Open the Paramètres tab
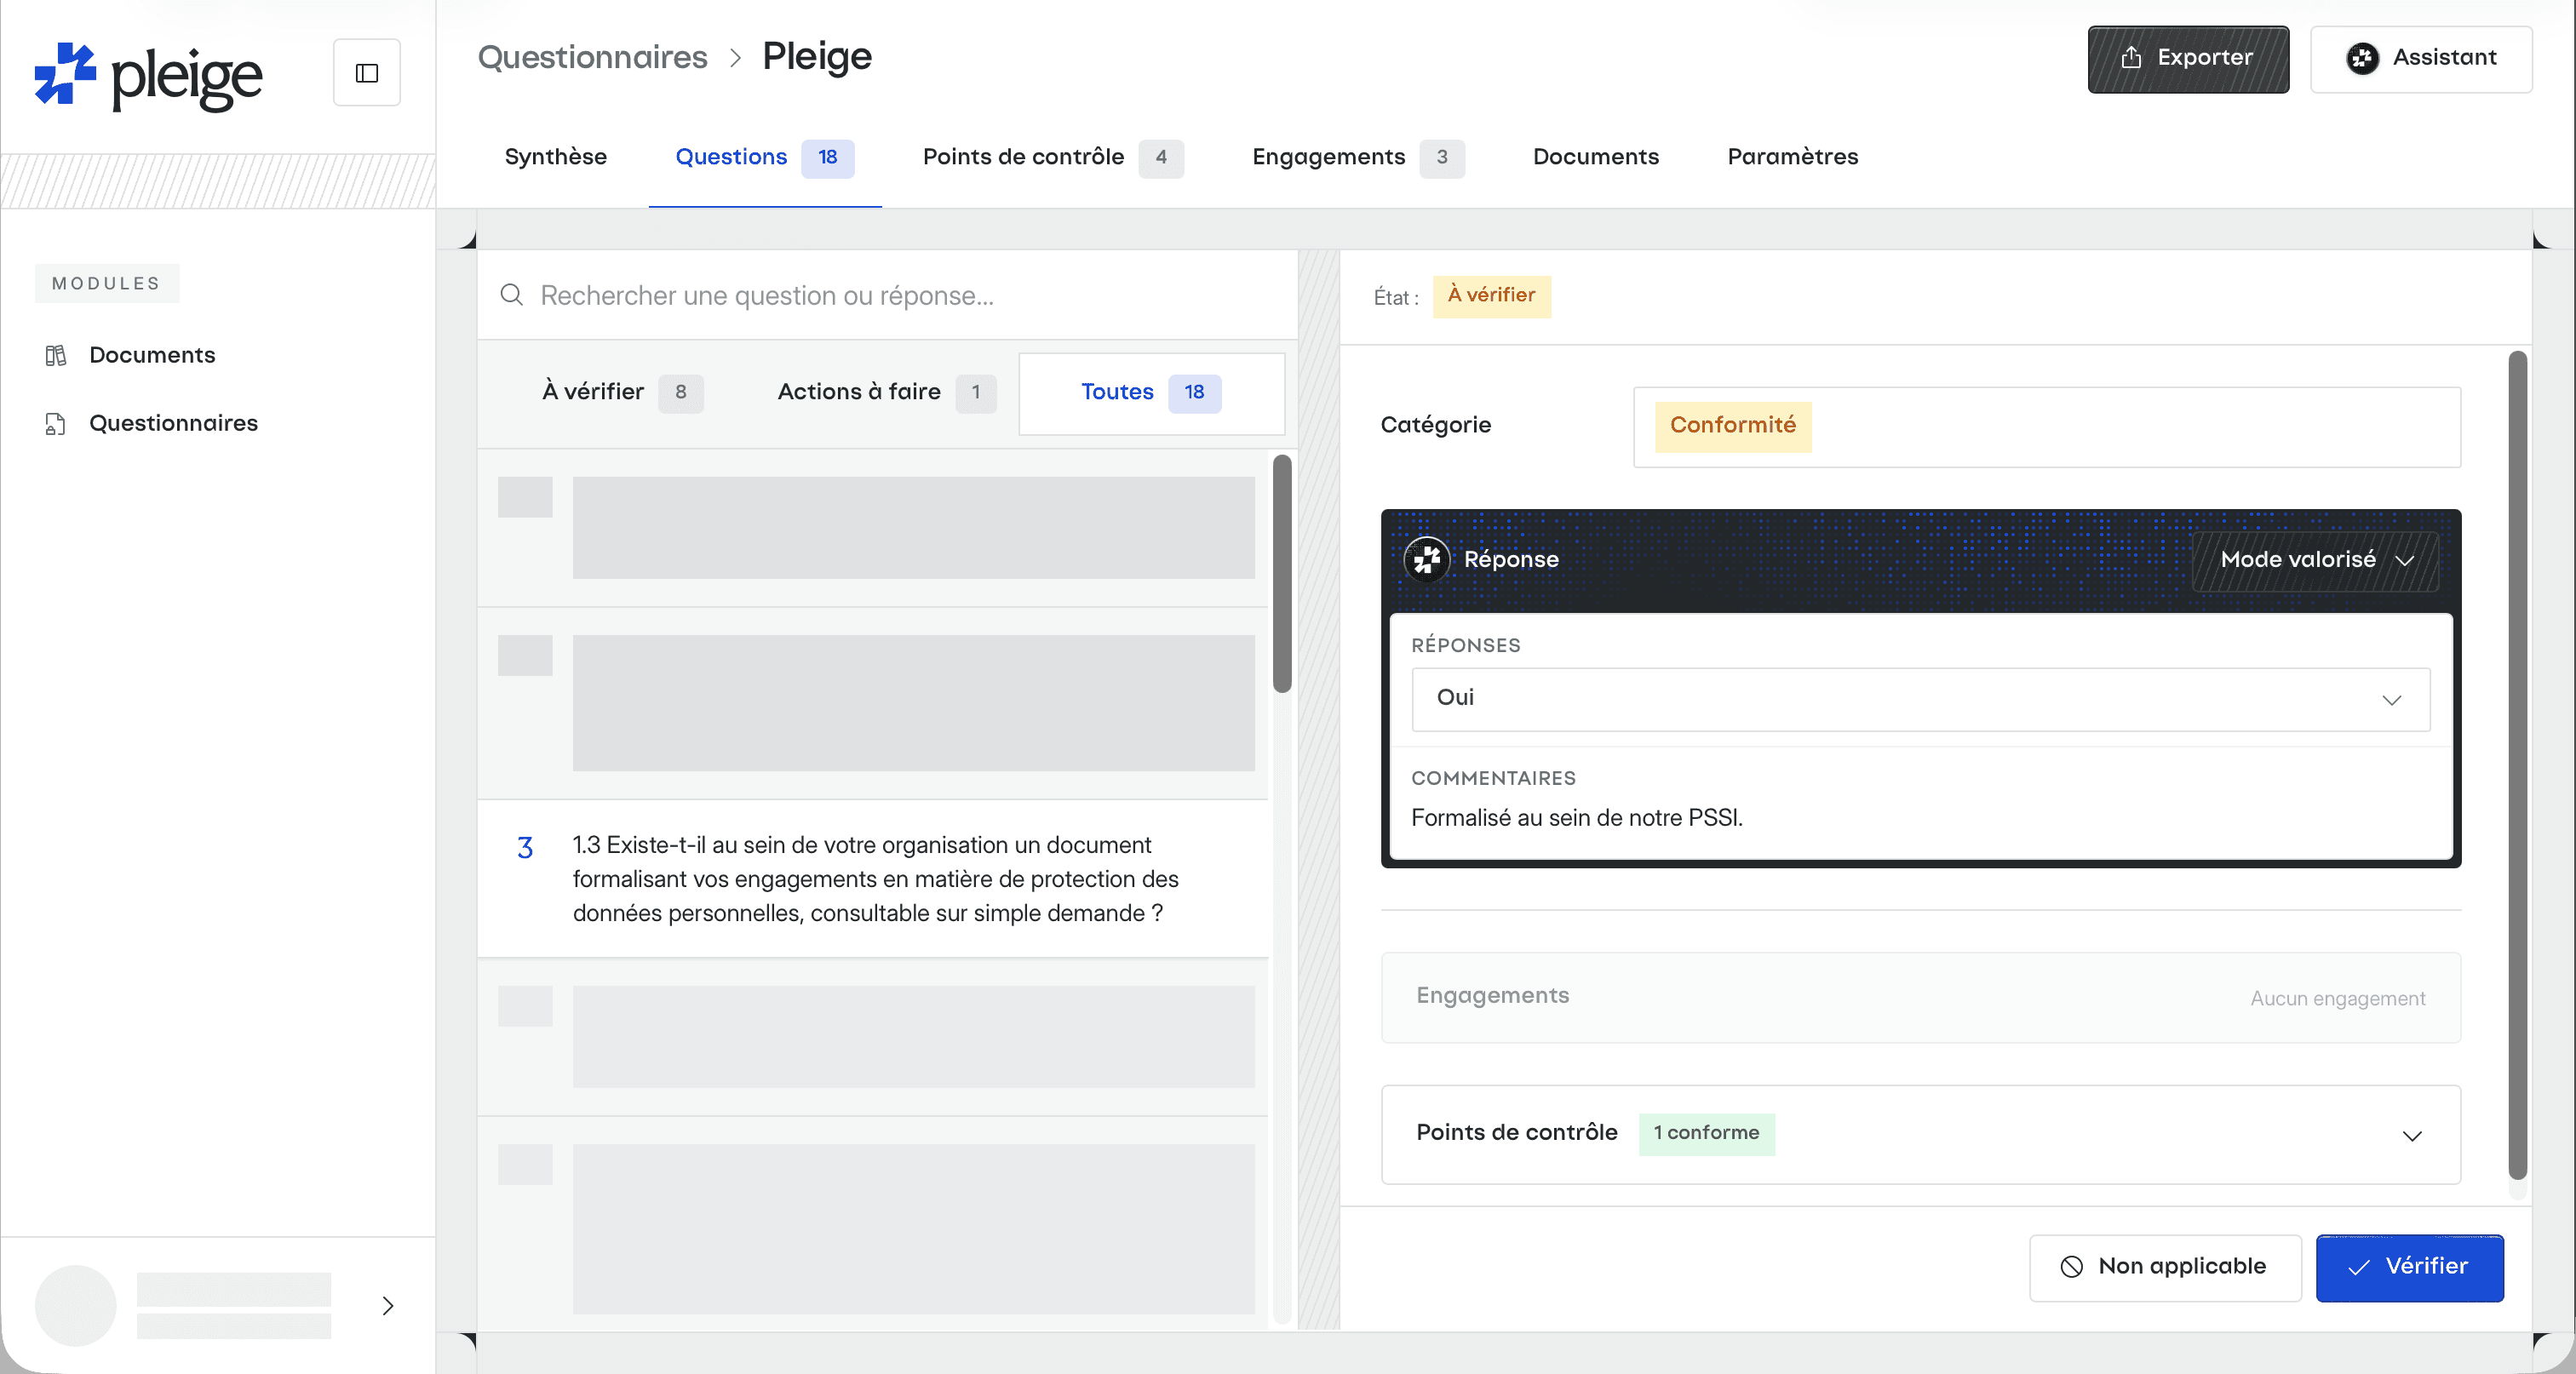The height and width of the screenshot is (1374, 2576). coord(1792,157)
